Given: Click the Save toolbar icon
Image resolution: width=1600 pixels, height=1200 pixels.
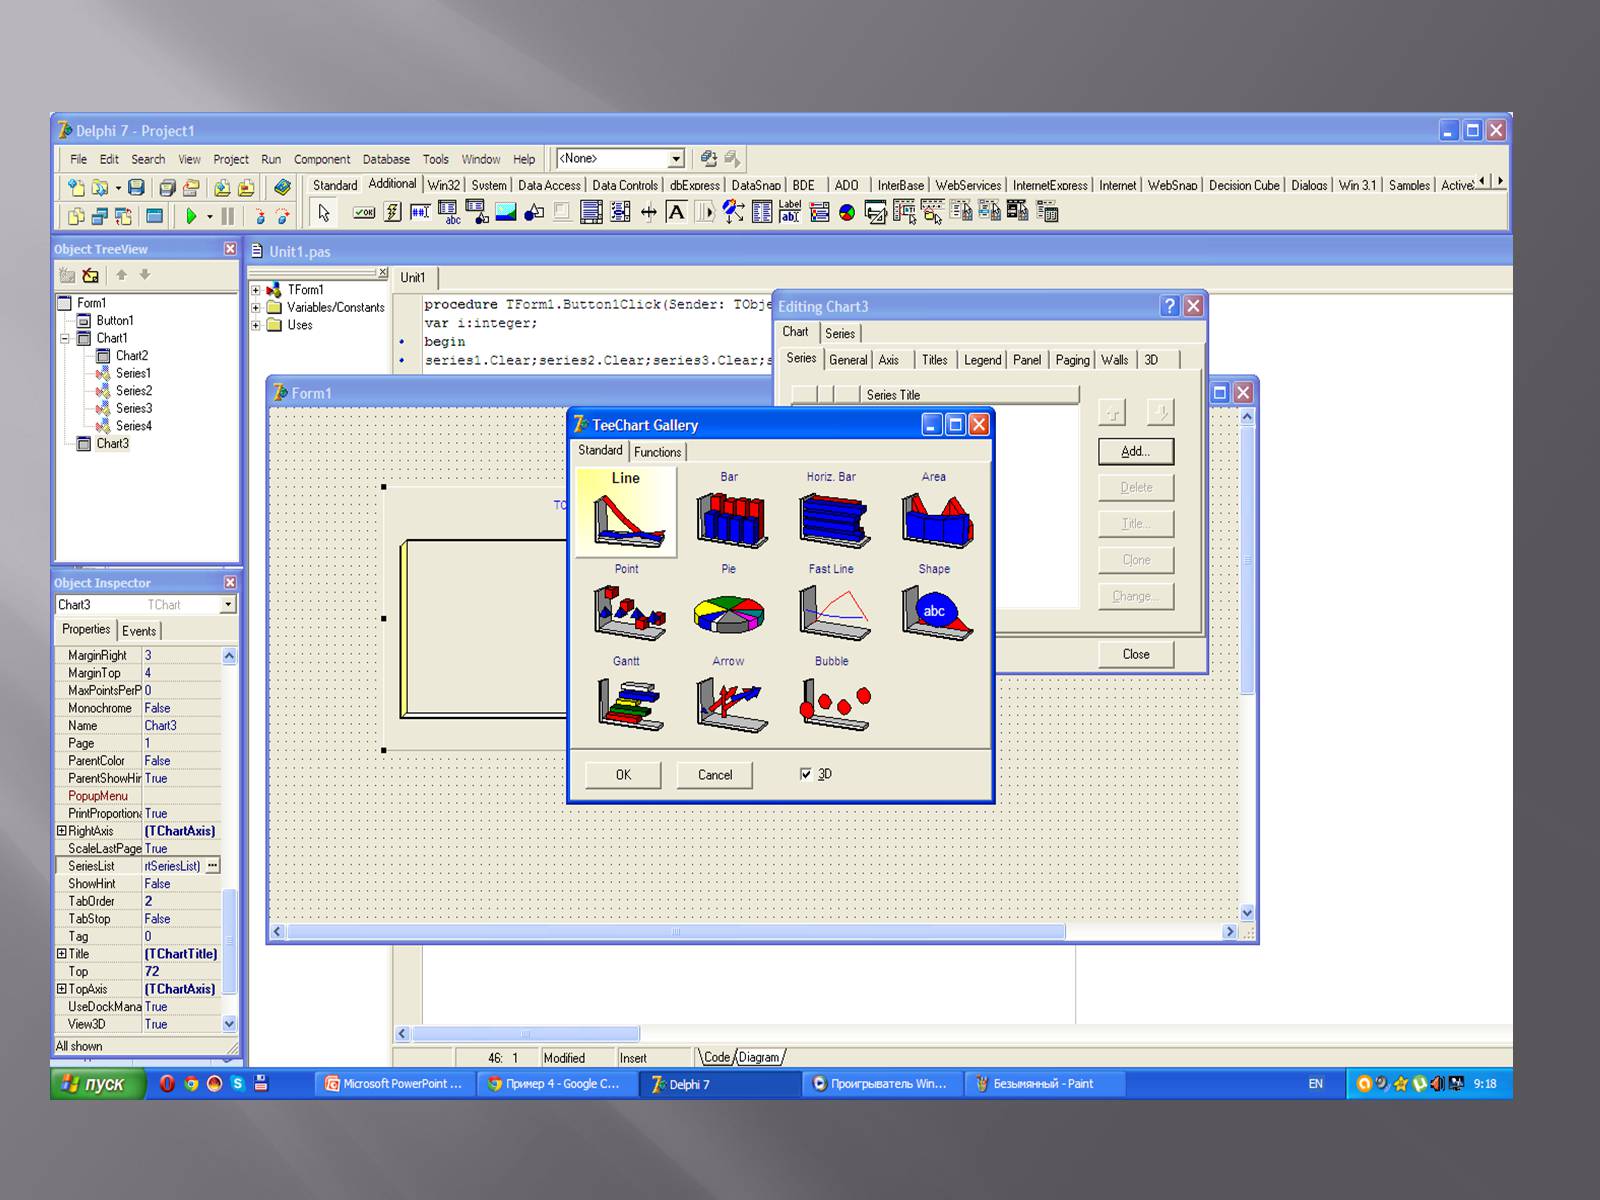Looking at the screenshot, I should coord(136,187).
